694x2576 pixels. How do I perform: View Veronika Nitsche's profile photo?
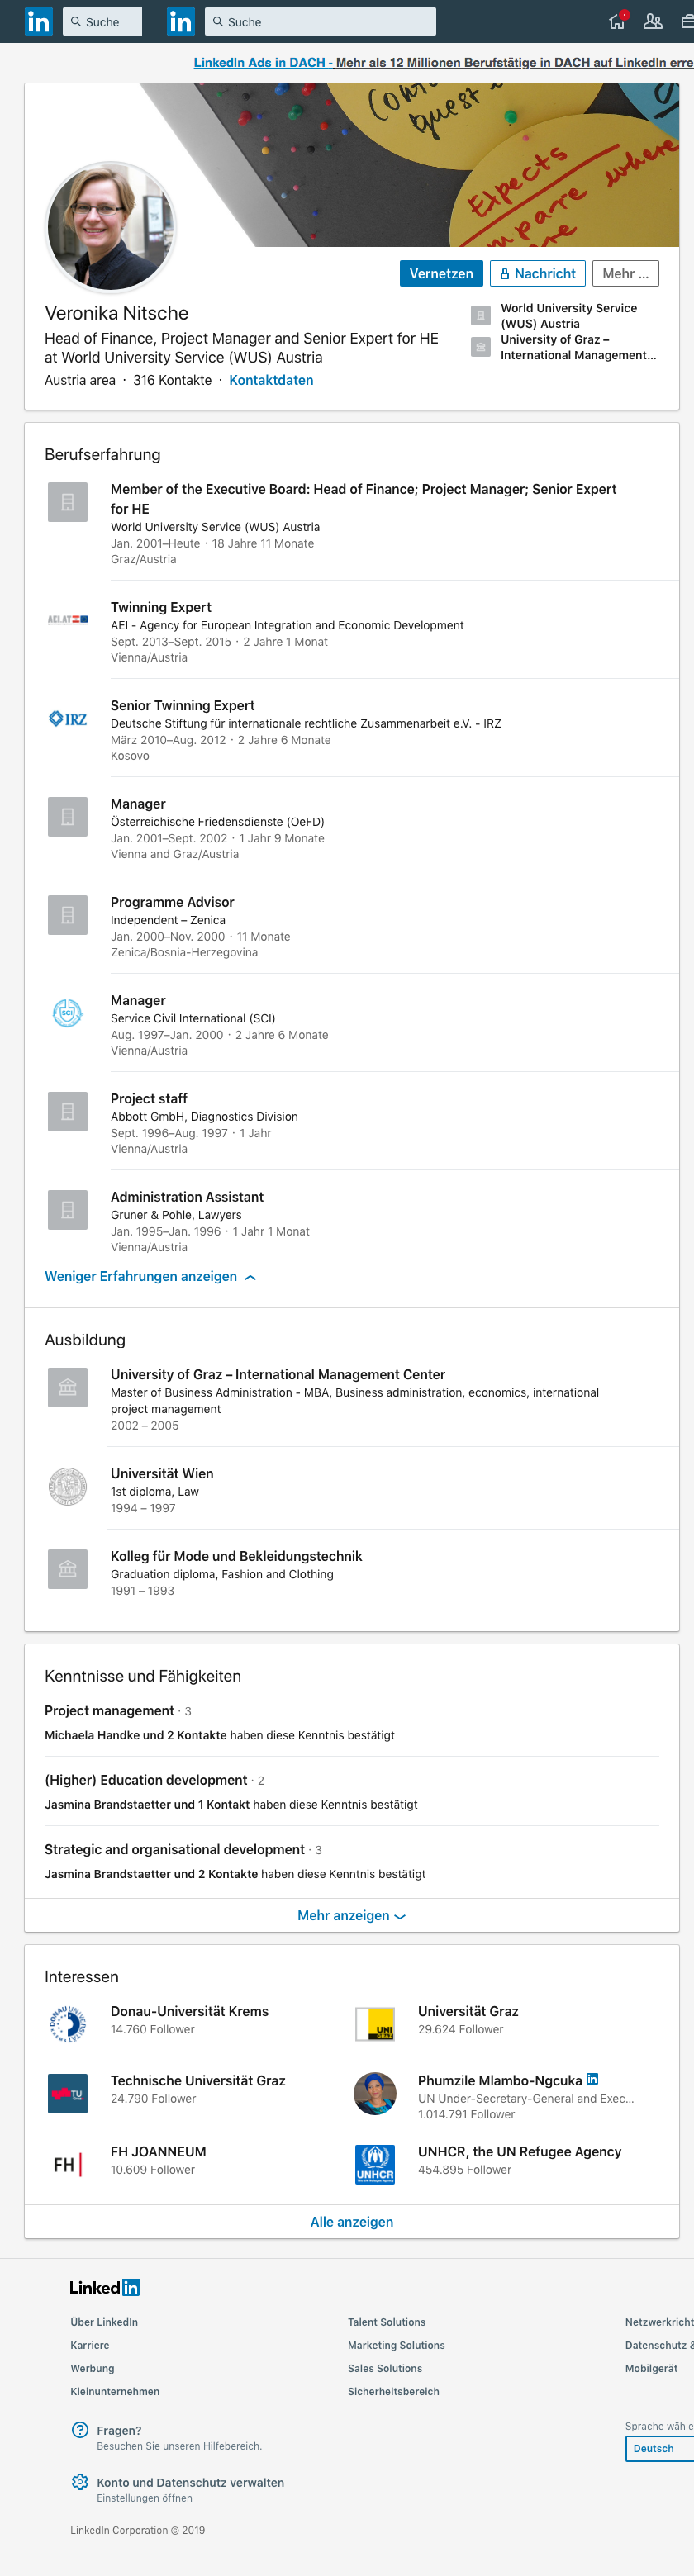111,227
